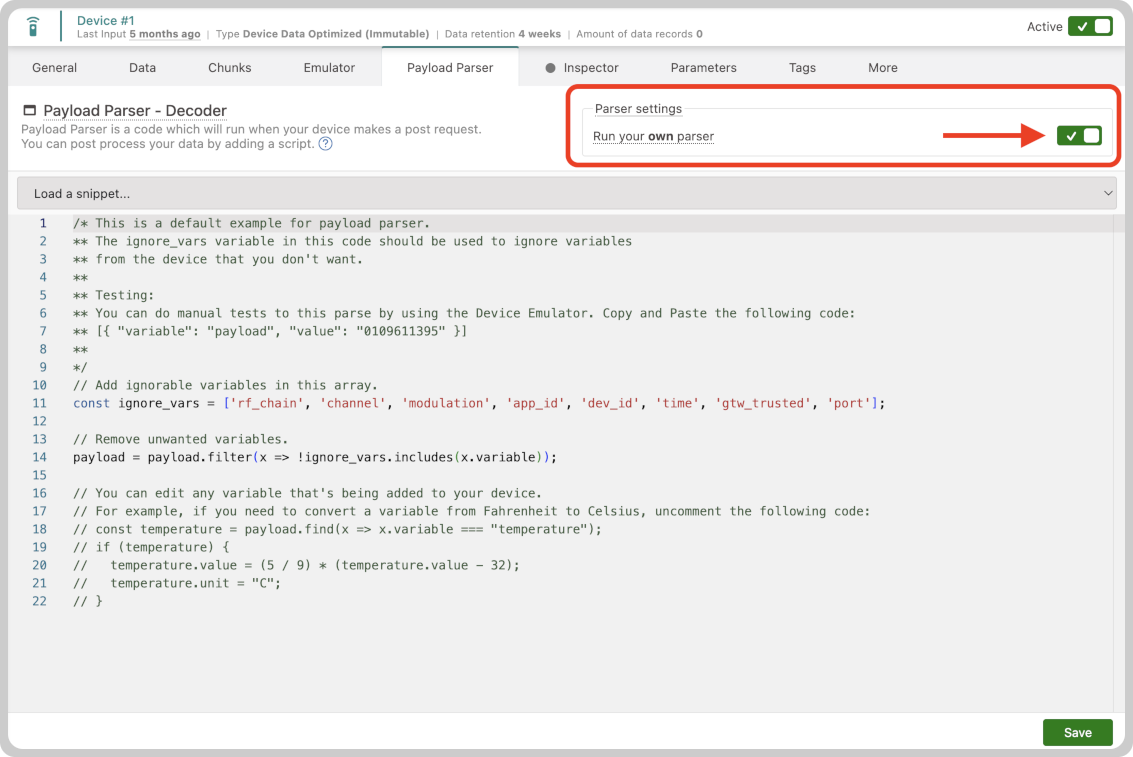Toggle the Active device switch
Screen dimensions: 1133x757
point(1090,27)
